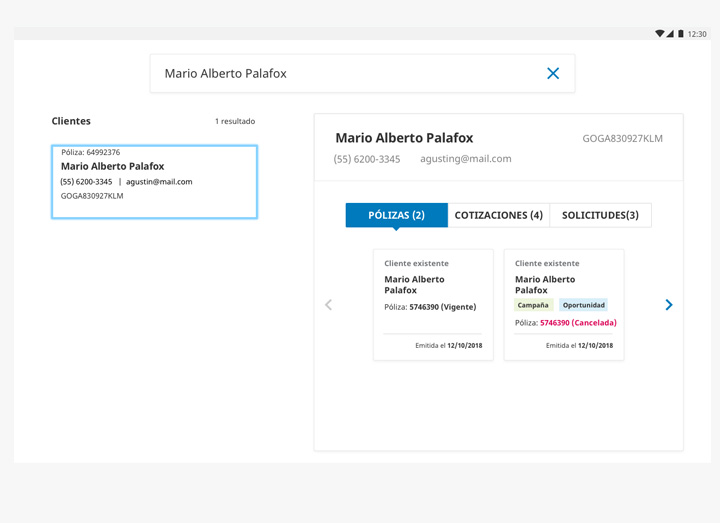The height and width of the screenshot is (523, 720).
Task: Click the 12:30 clock in status bar
Action: pyautogui.click(x=697, y=34)
